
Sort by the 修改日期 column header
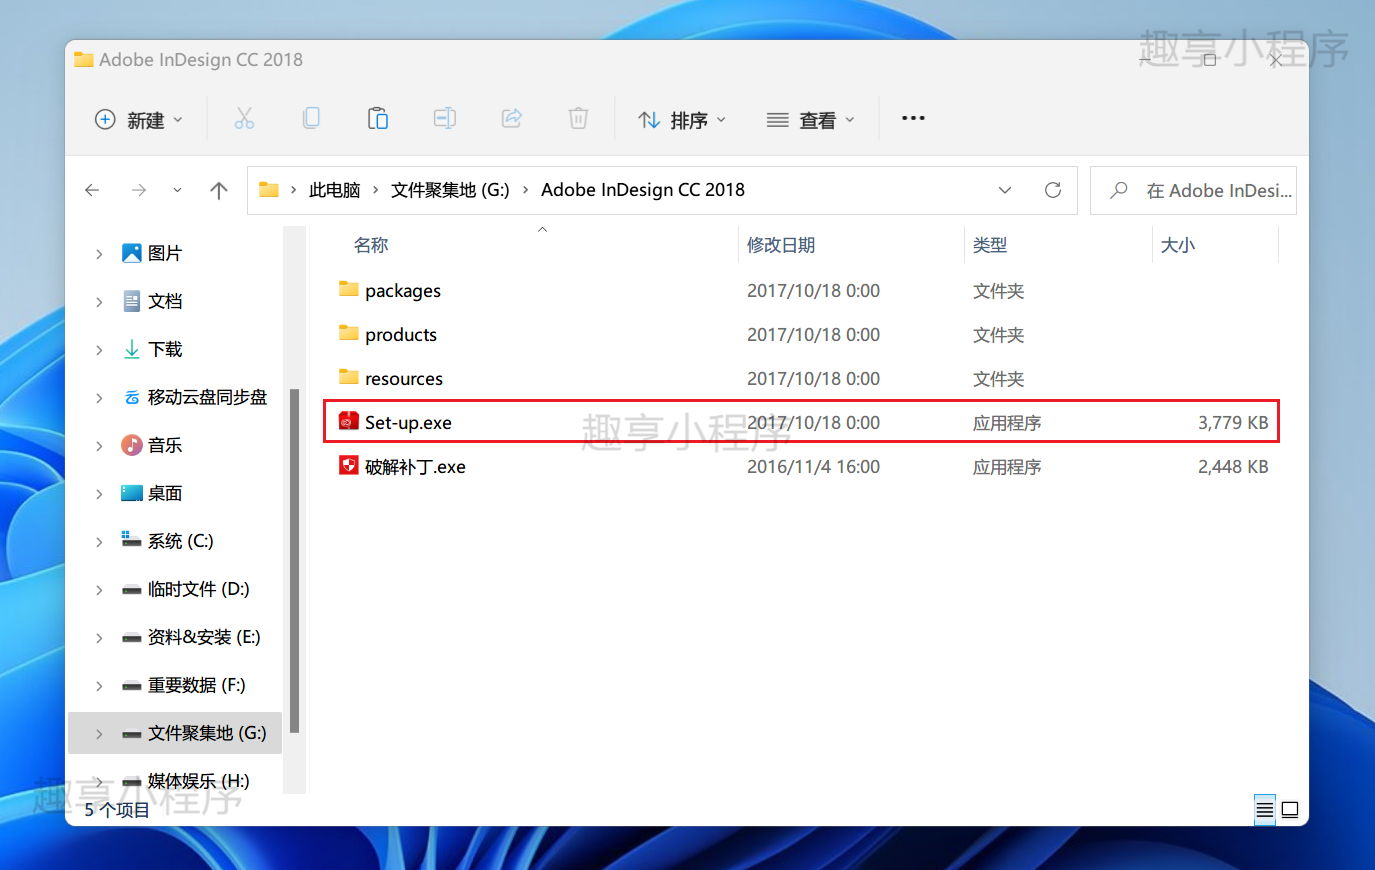[x=781, y=245]
